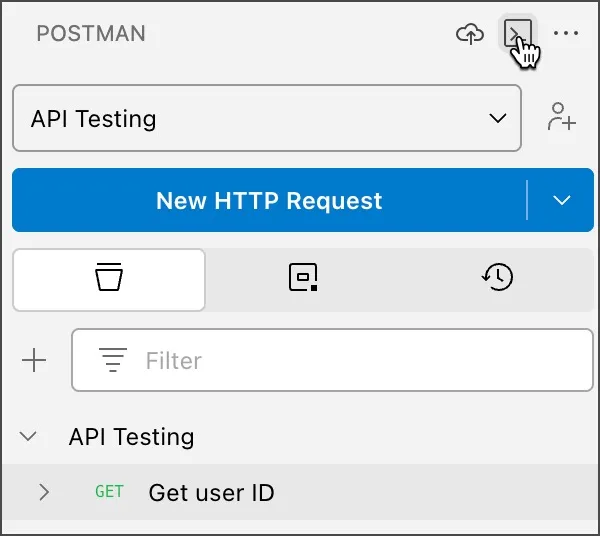Switch to the Environments tab
The width and height of the screenshot is (600, 536).
pyautogui.click(x=303, y=278)
